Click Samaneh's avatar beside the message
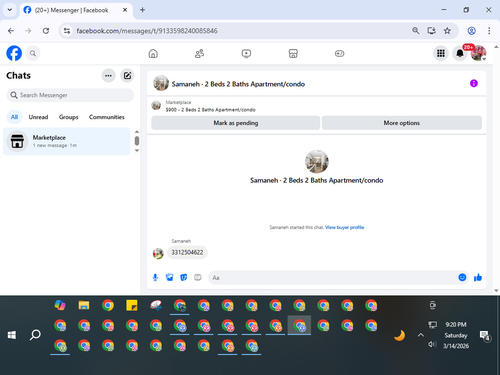 point(158,254)
